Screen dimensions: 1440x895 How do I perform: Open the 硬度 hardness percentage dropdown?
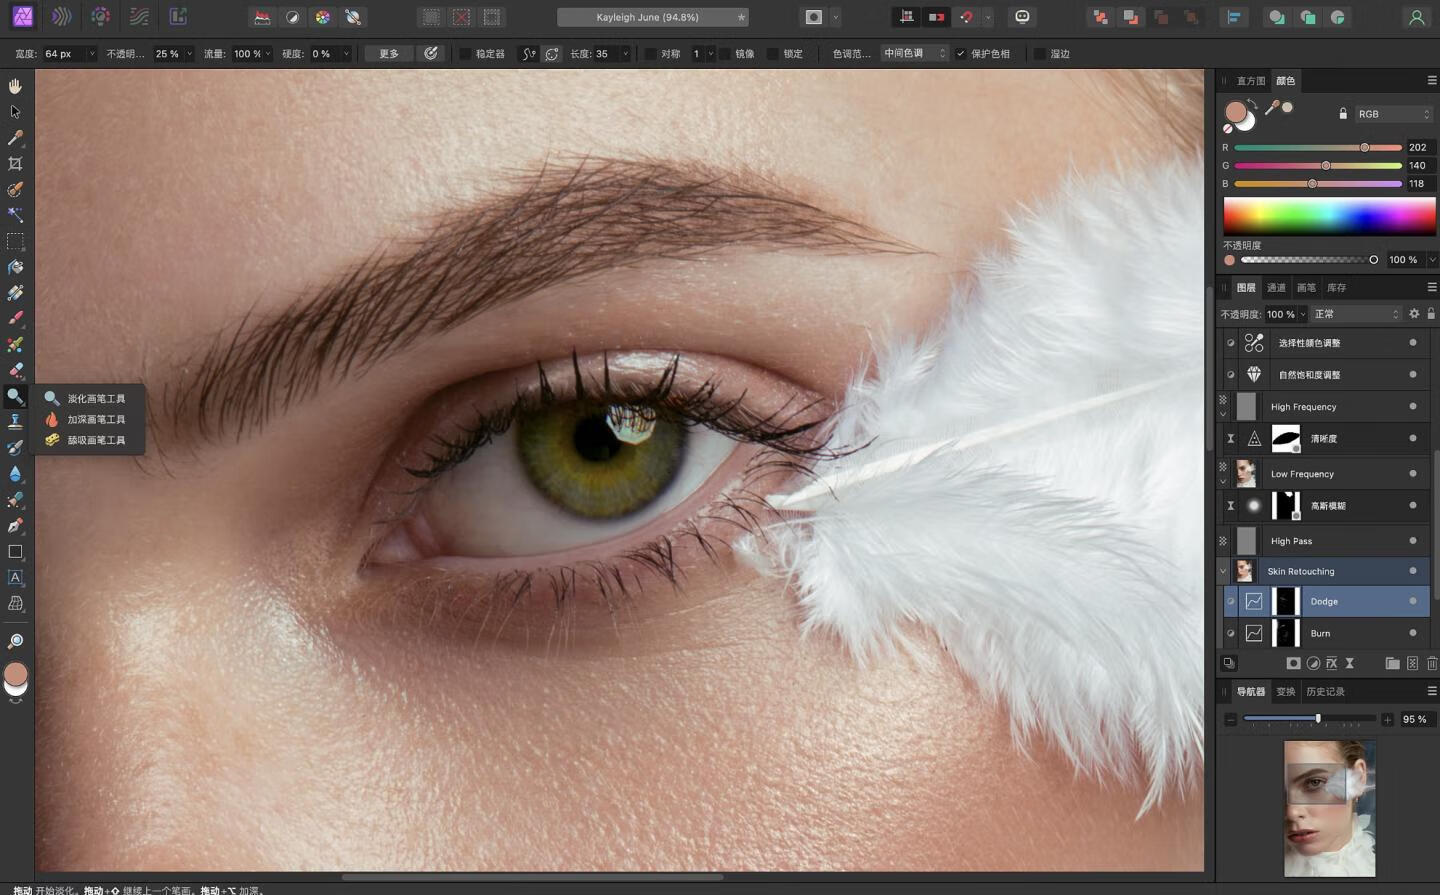pos(346,54)
